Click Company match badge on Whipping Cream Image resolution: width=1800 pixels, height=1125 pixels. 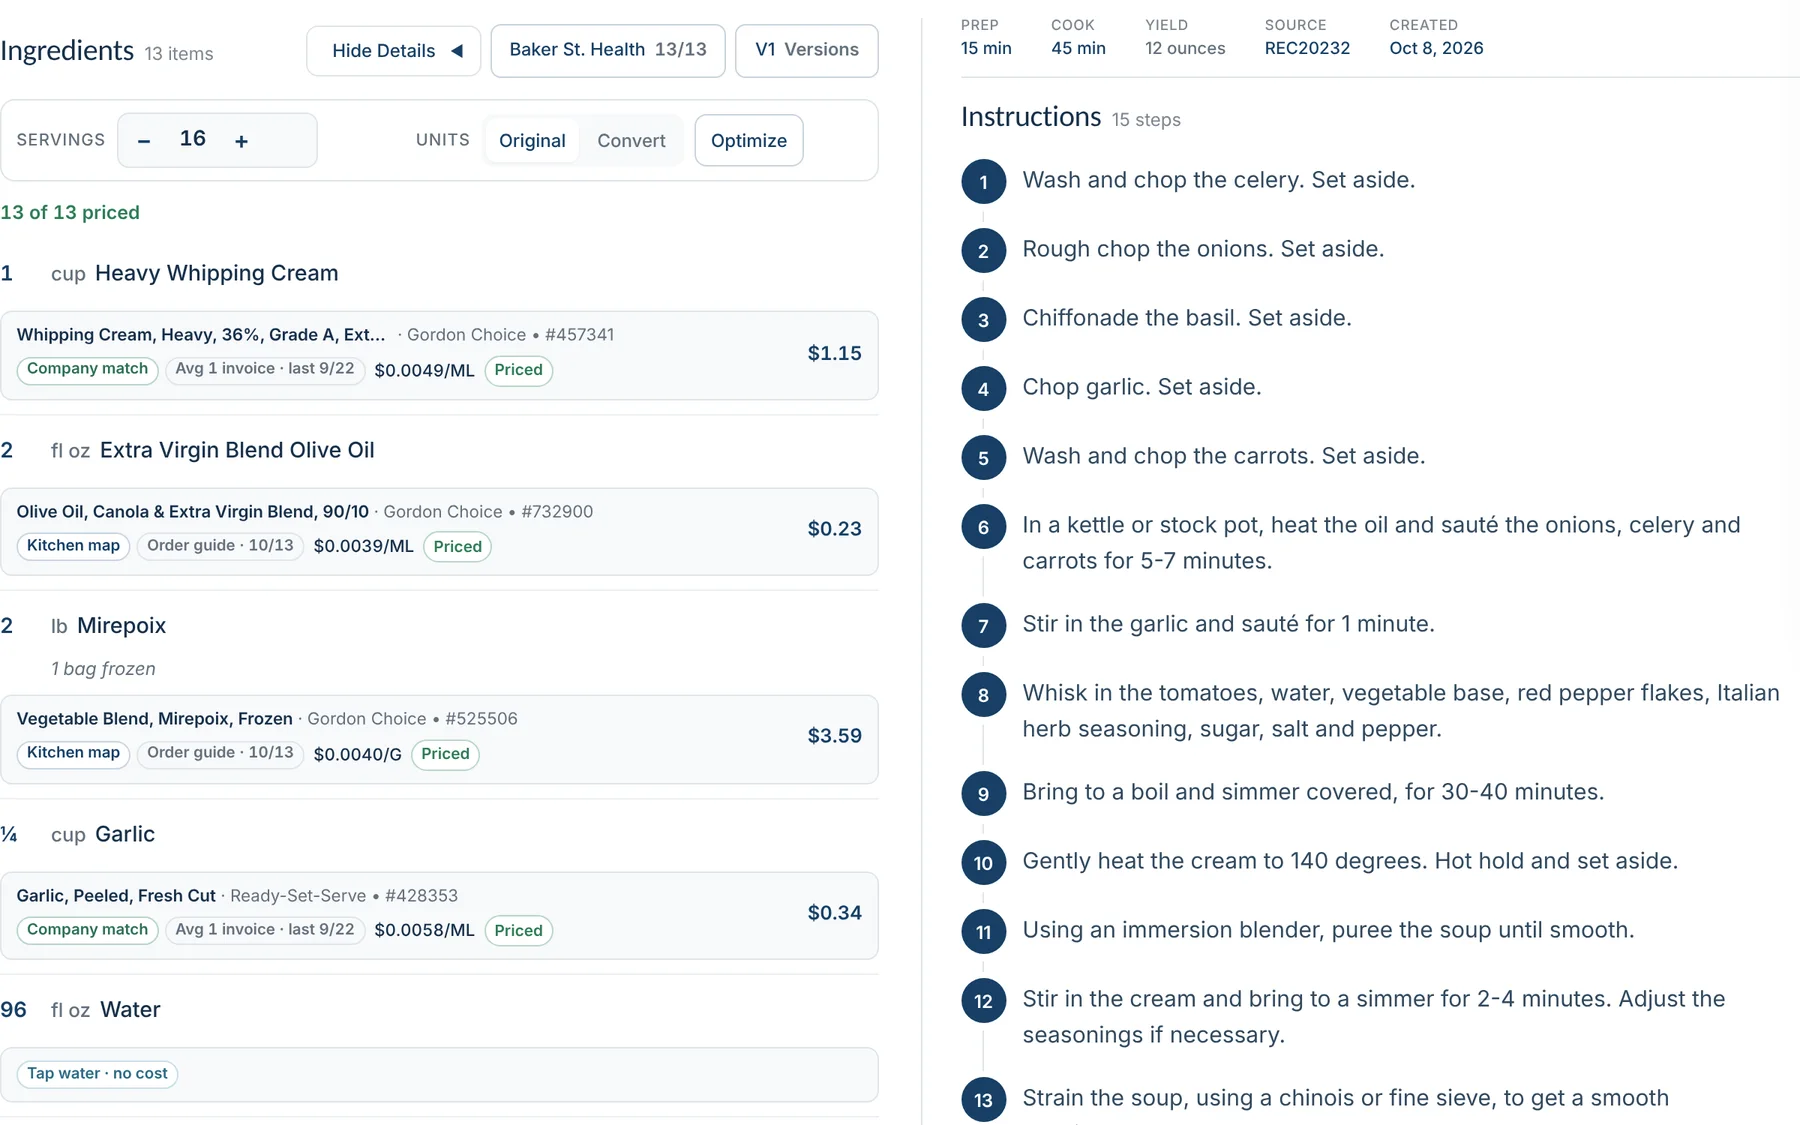[87, 370]
